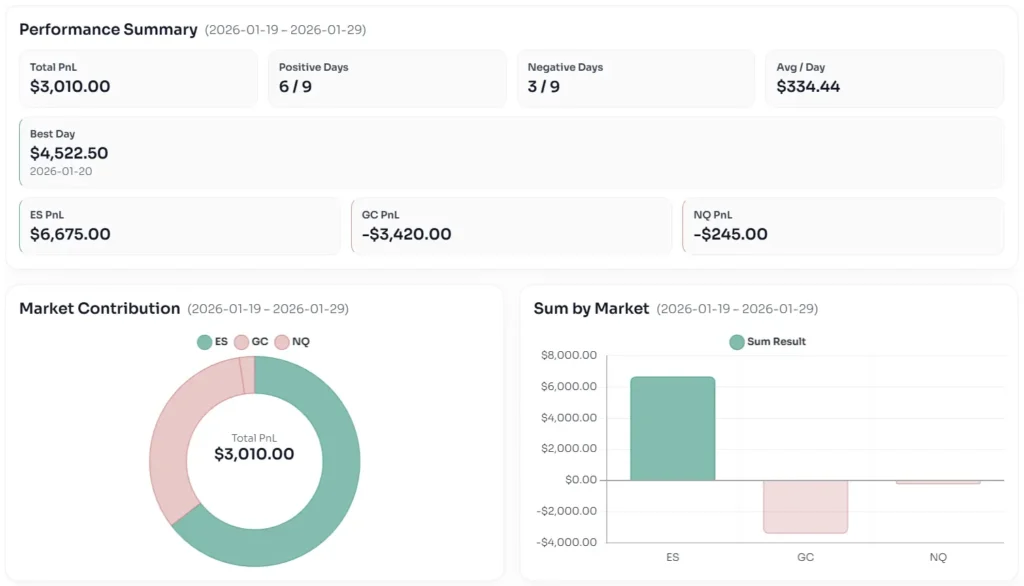
Task: Hide the Sum Result series via legend
Action: pyautogui.click(x=767, y=342)
